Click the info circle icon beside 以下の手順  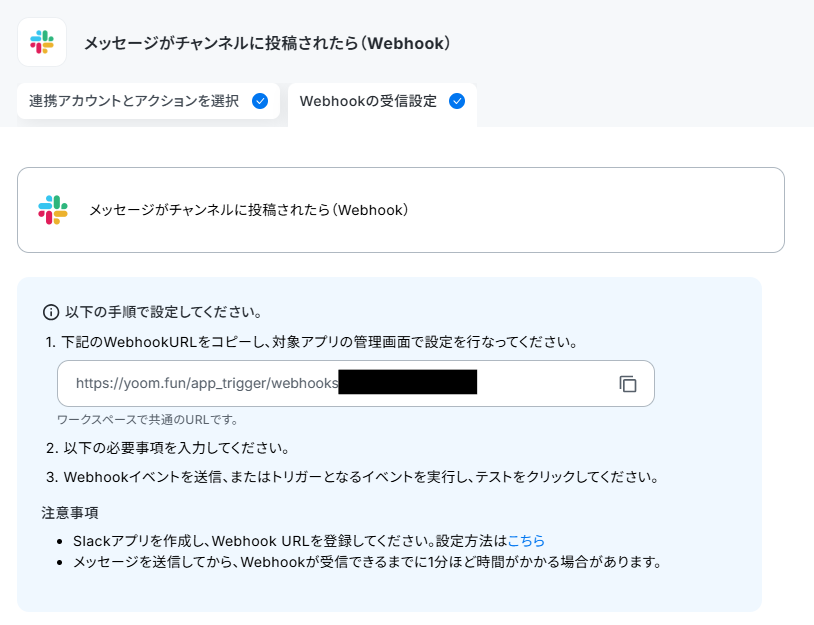coord(50,312)
